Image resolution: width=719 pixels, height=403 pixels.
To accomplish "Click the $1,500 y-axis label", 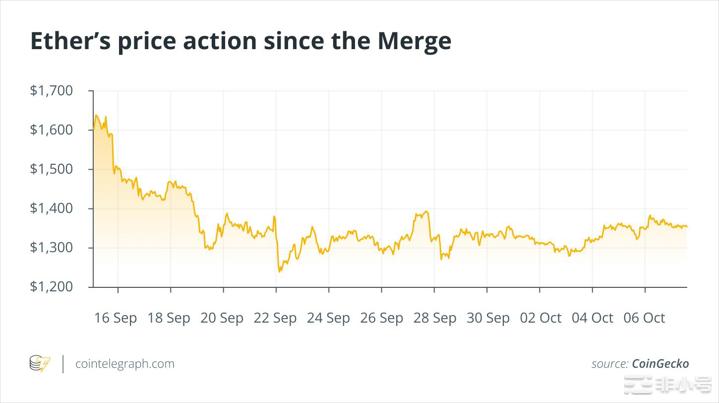I will tap(53, 169).
